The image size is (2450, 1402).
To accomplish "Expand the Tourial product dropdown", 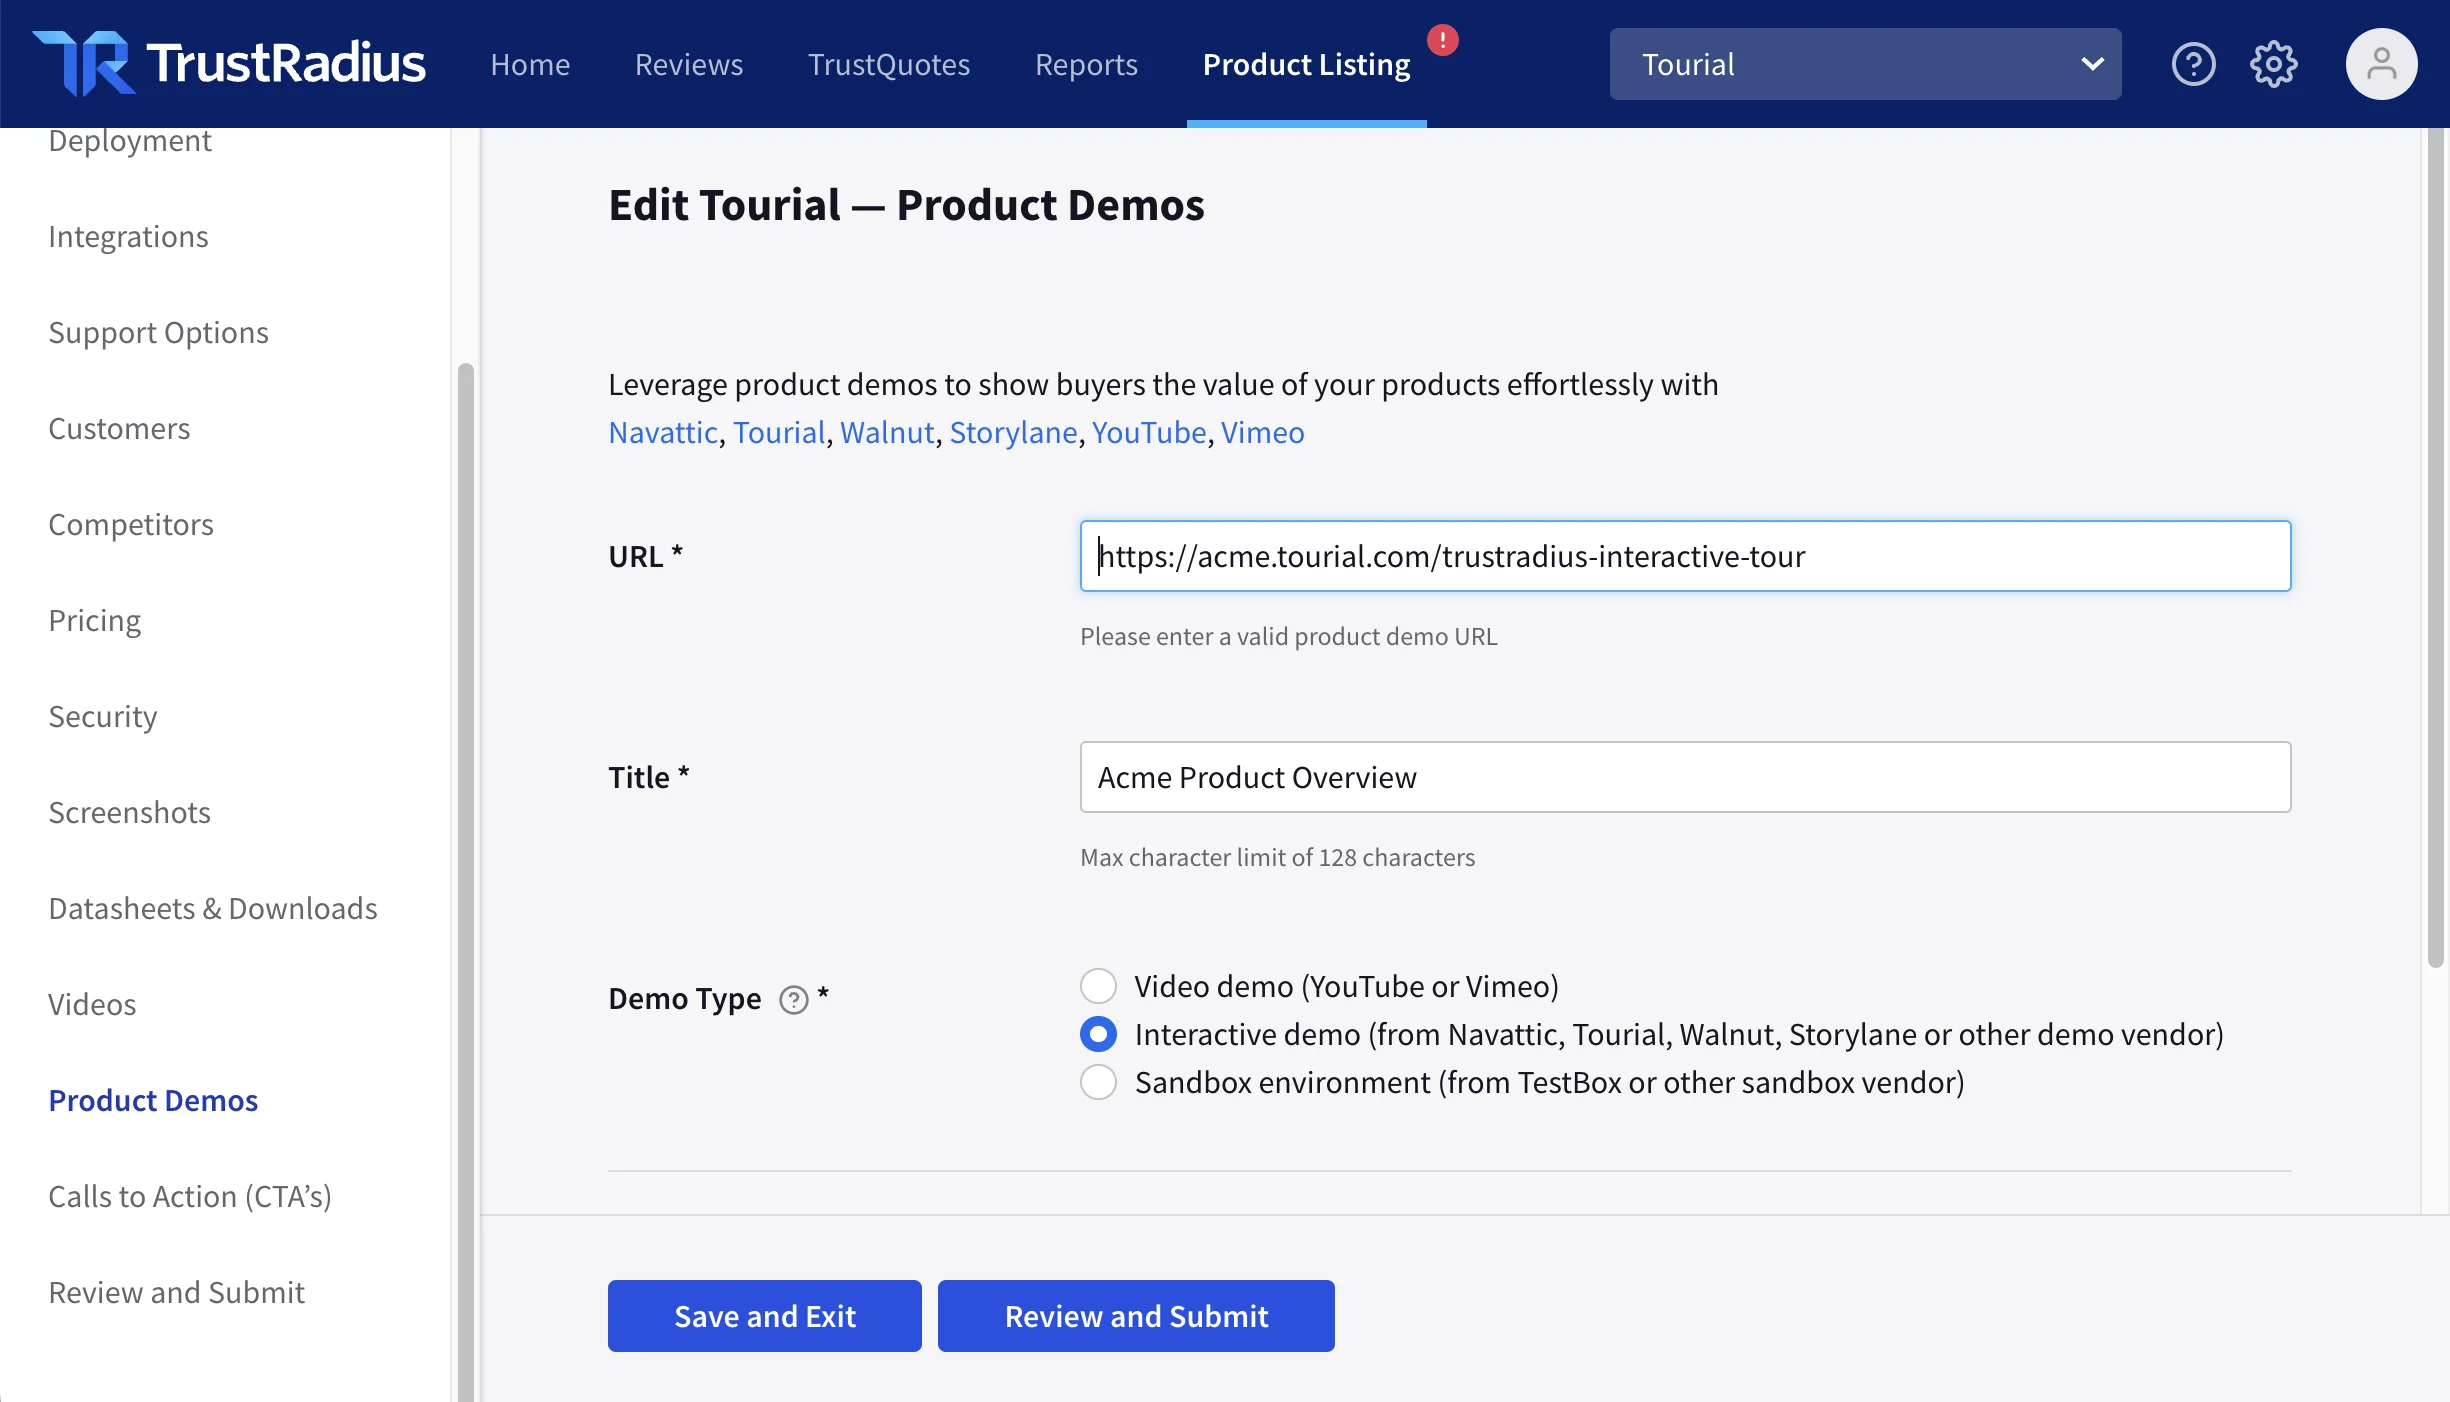I will pos(1865,64).
